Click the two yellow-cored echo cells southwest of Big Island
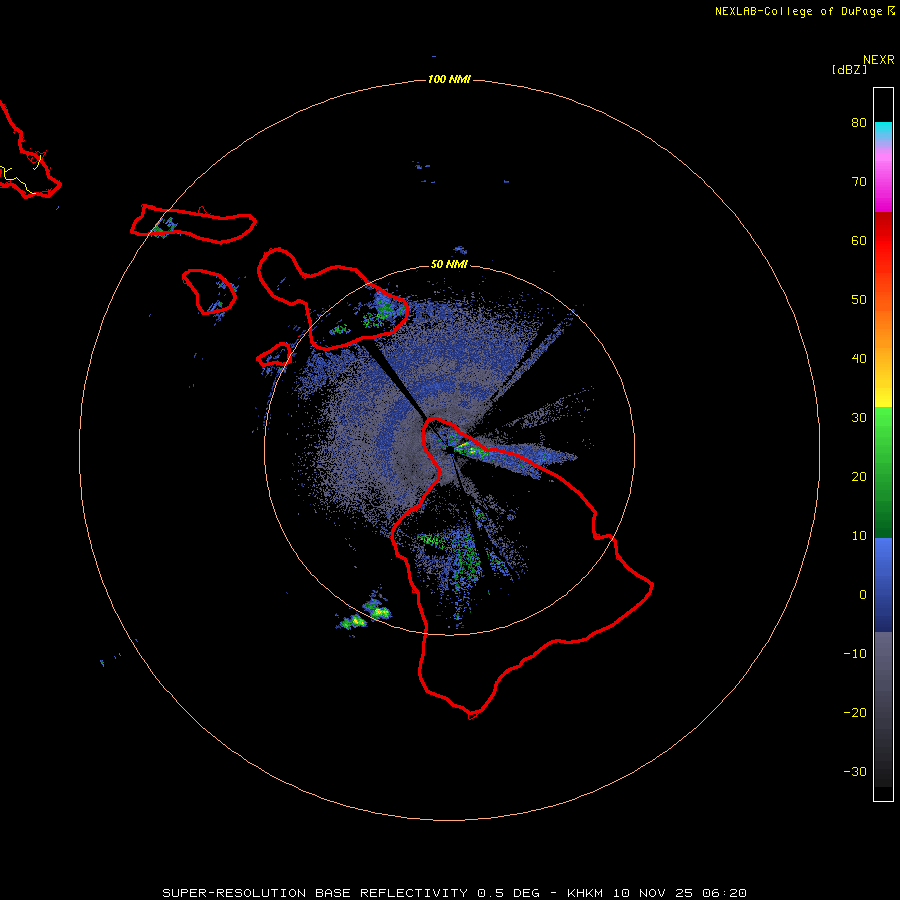The image size is (900, 900). pyautogui.click(x=364, y=614)
